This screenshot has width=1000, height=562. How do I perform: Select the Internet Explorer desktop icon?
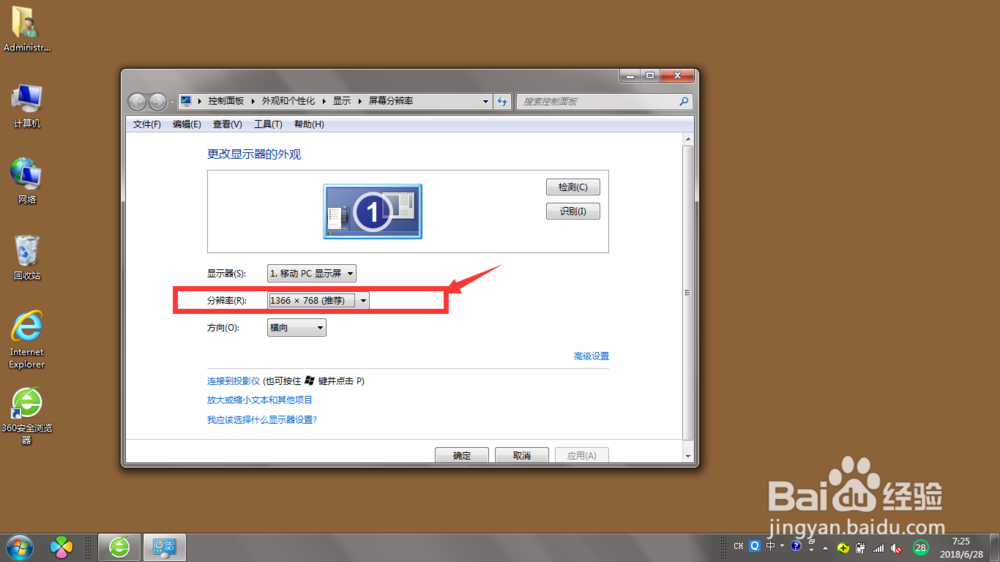click(x=26, y=339)
